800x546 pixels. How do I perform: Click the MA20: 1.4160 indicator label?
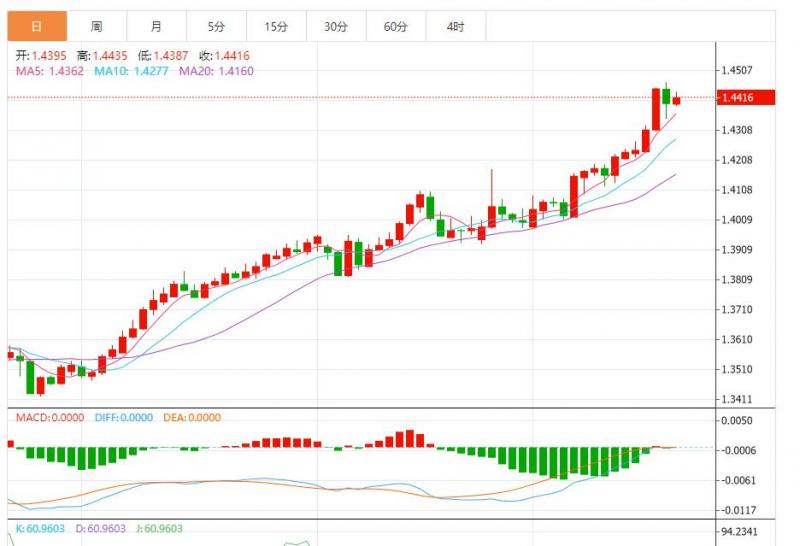tap(216, 71)
